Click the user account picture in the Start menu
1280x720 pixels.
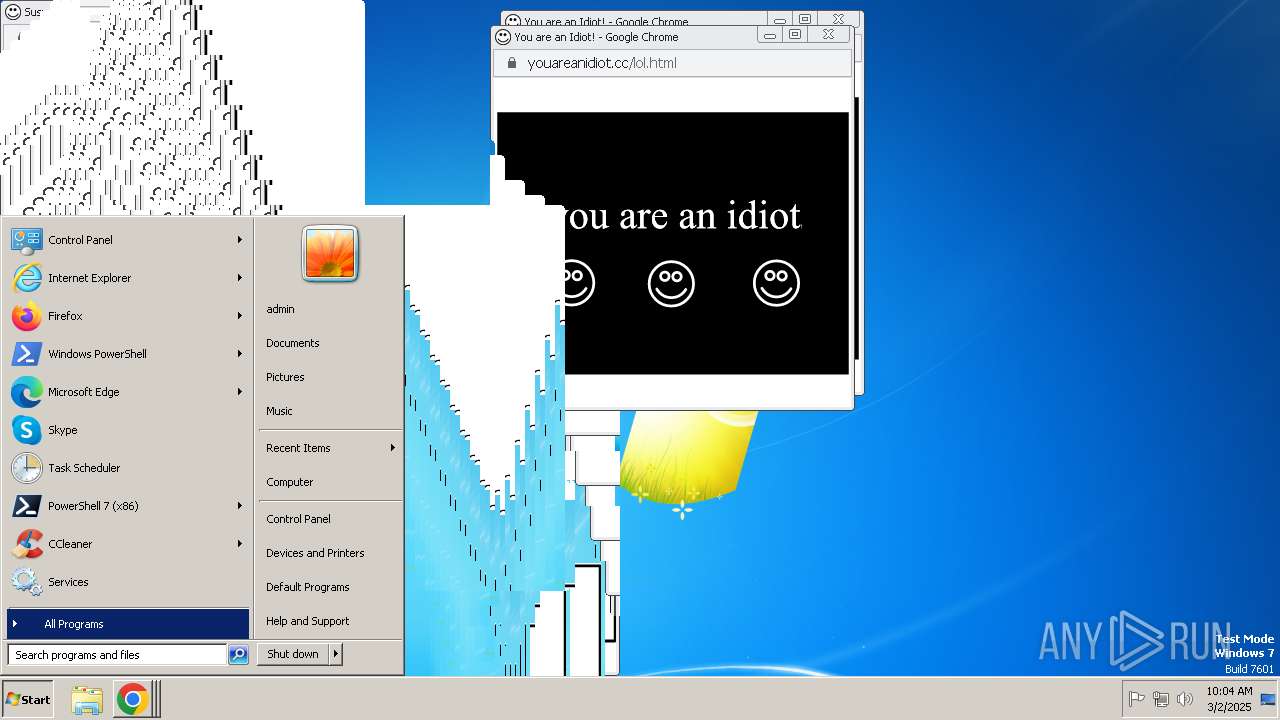[330, 253]
